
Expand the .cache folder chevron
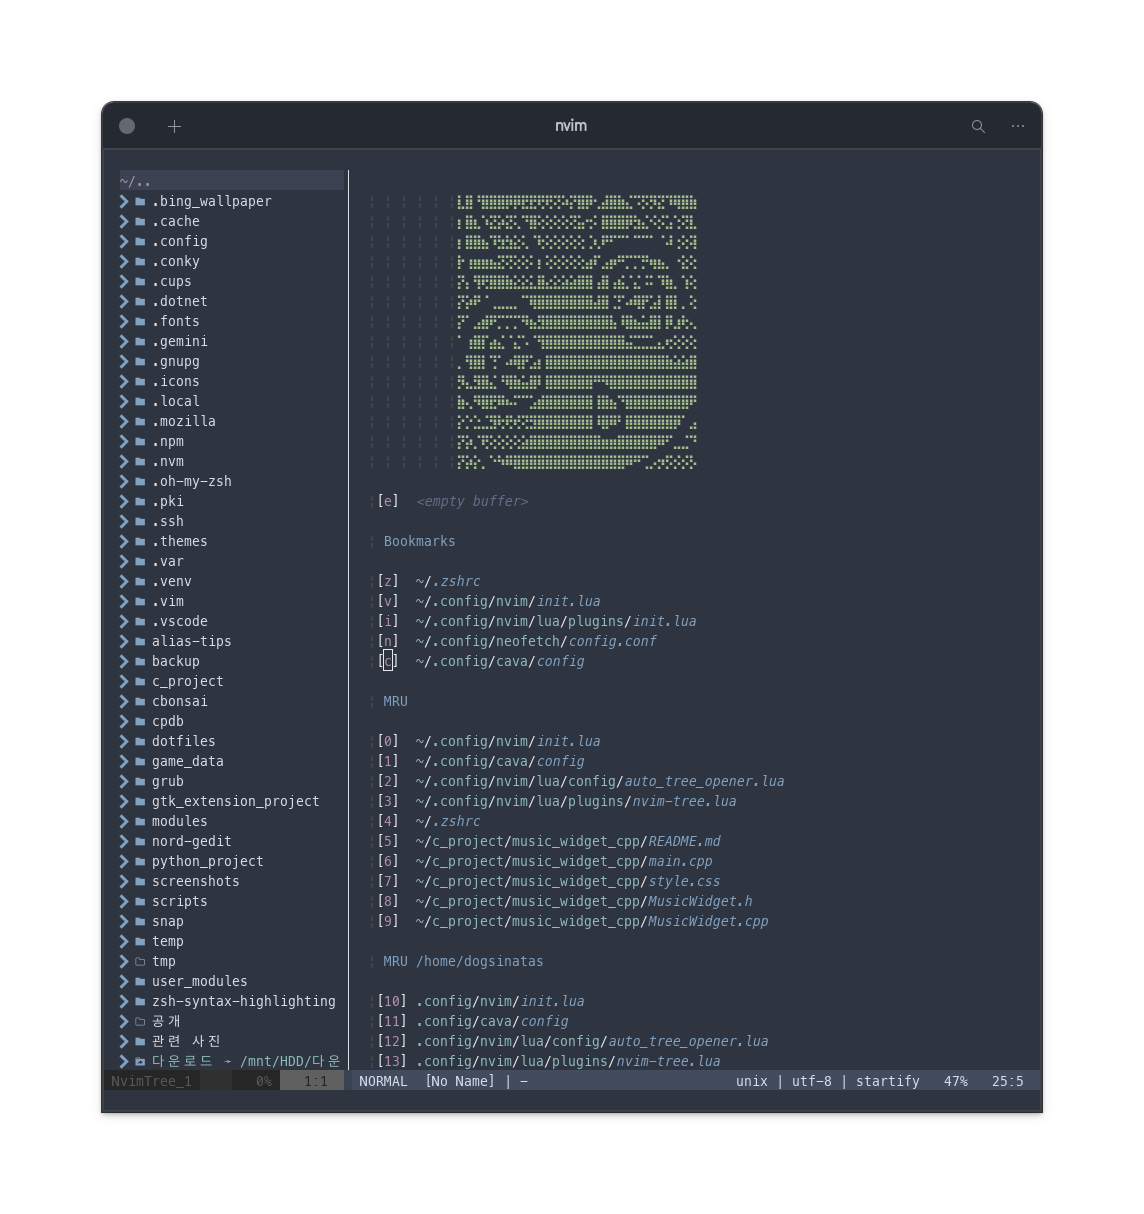(x=124, y=221)
